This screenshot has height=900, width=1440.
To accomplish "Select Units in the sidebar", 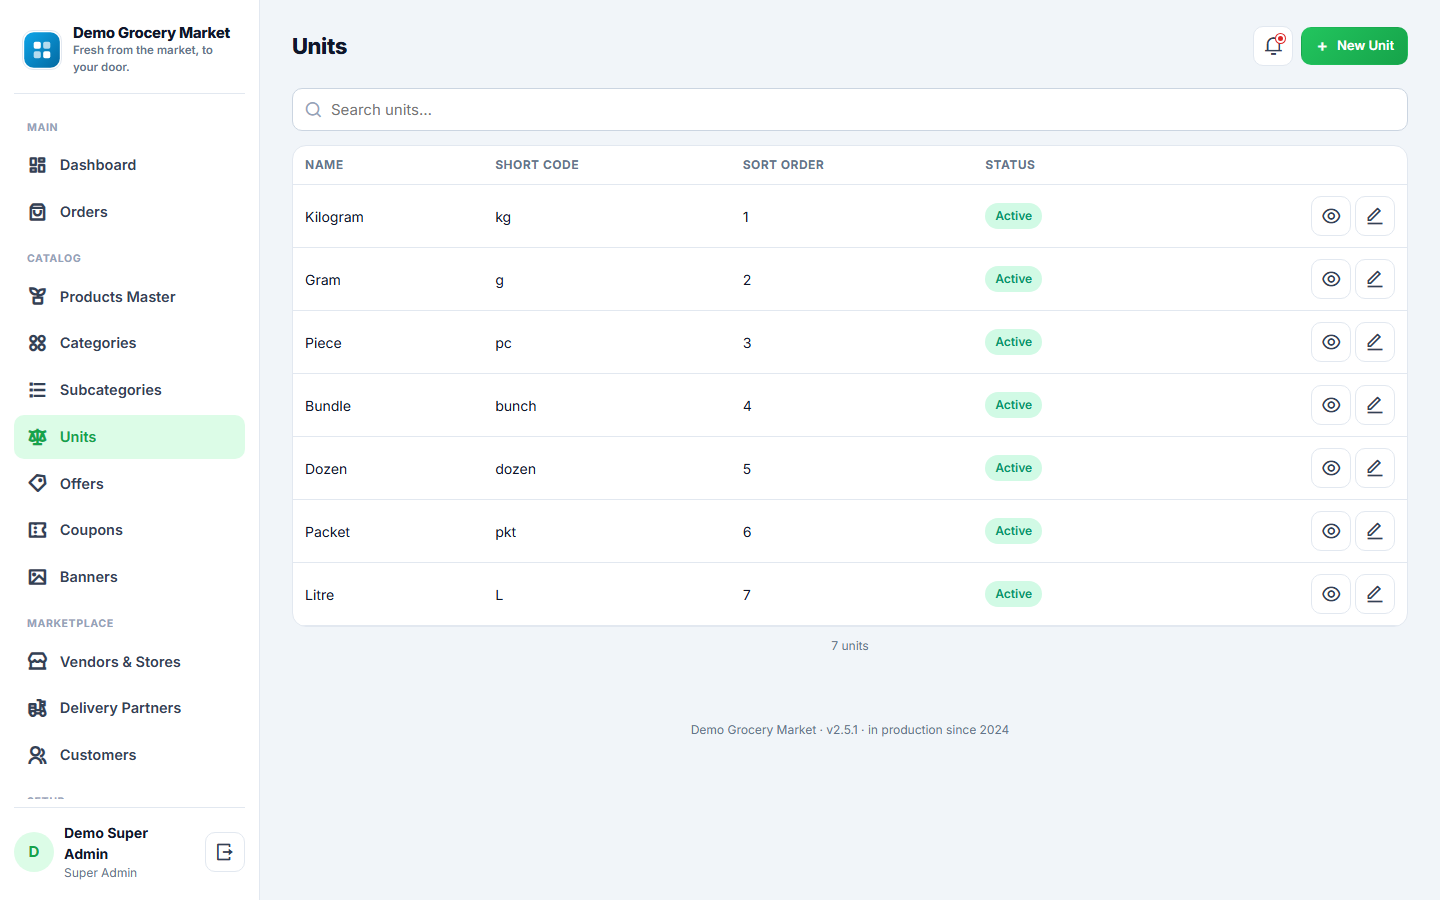I will click(x=129, y=437).
